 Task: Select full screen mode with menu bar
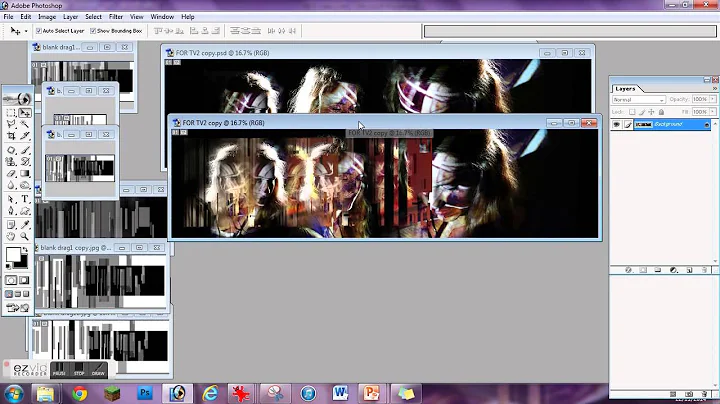(x=18, y=294)
